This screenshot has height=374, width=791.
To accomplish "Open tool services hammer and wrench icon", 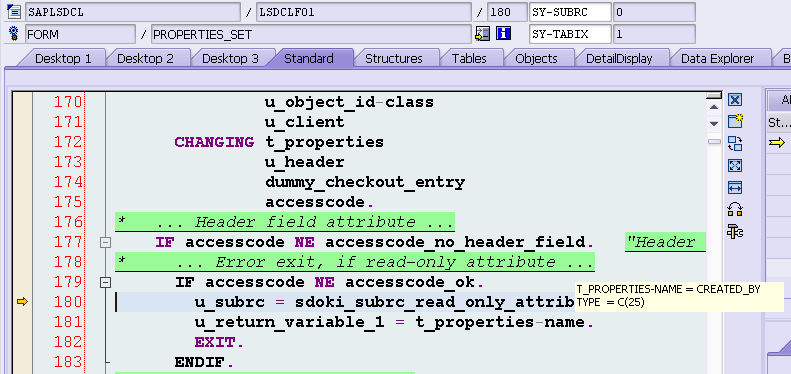I will (x=735, y=232).
